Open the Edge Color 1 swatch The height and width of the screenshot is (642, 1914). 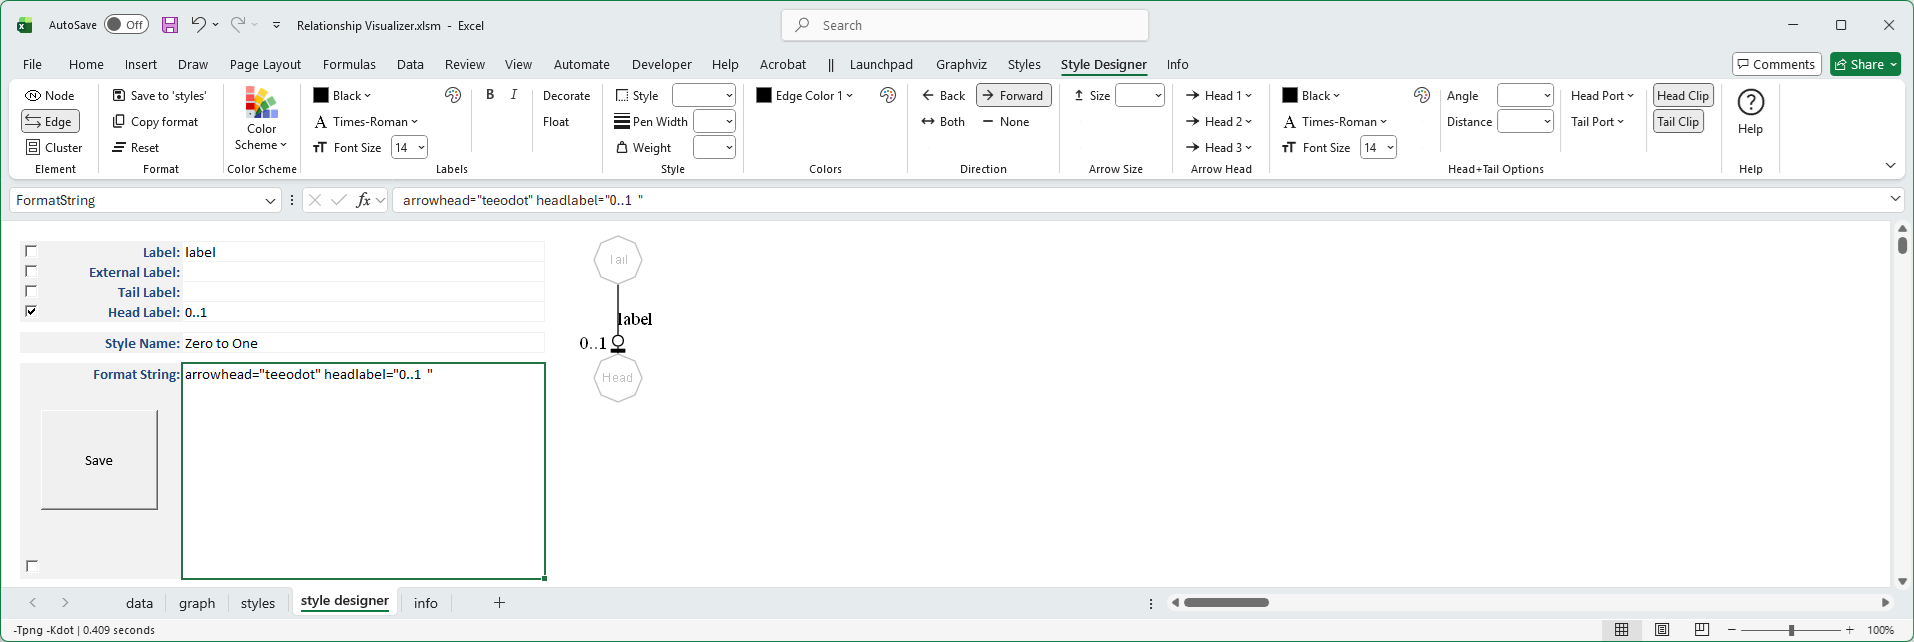pos(764,96)
